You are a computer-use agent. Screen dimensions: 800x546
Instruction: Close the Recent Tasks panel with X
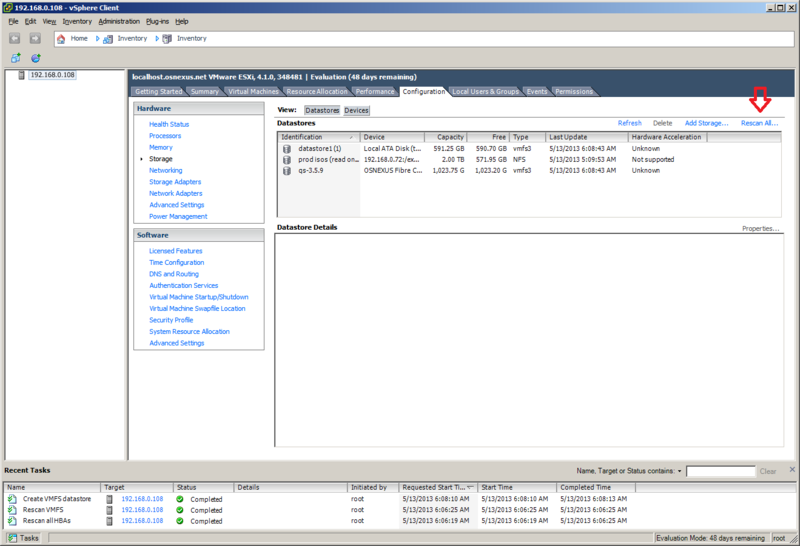click(x=792, y=469)
